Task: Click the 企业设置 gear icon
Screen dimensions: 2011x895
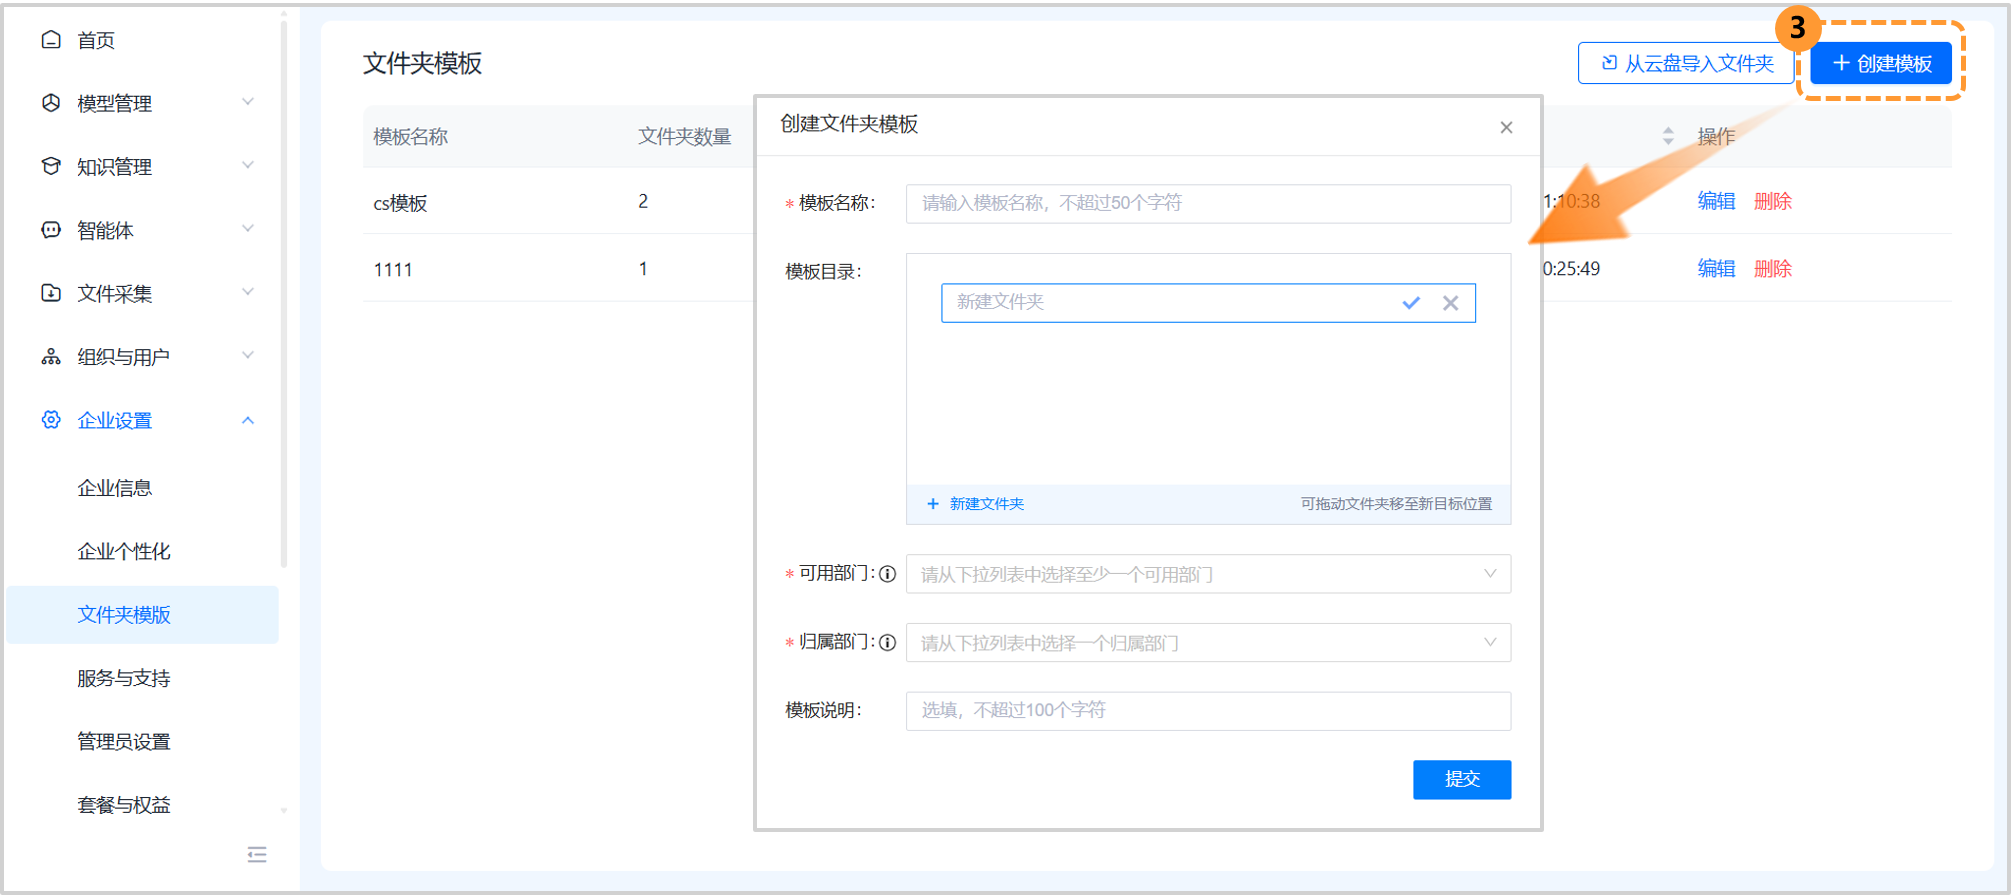Action: pos(51,420)
